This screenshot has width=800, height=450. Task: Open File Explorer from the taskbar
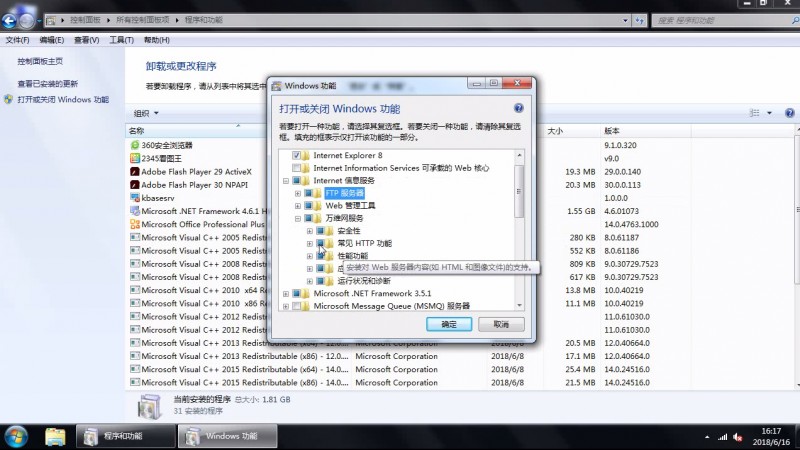(x=55, y=437)
